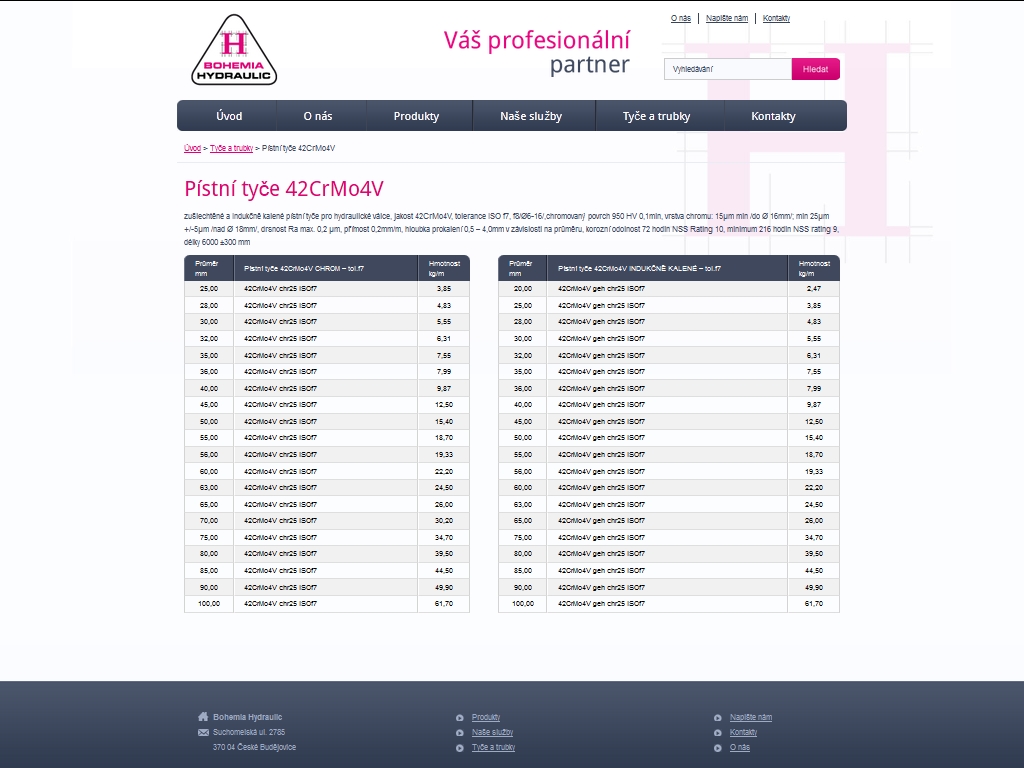Screen dimensions: 1024x768
Task: Click the envelope icon in footer
Action: pyautogui.click(x=203, y=732)
